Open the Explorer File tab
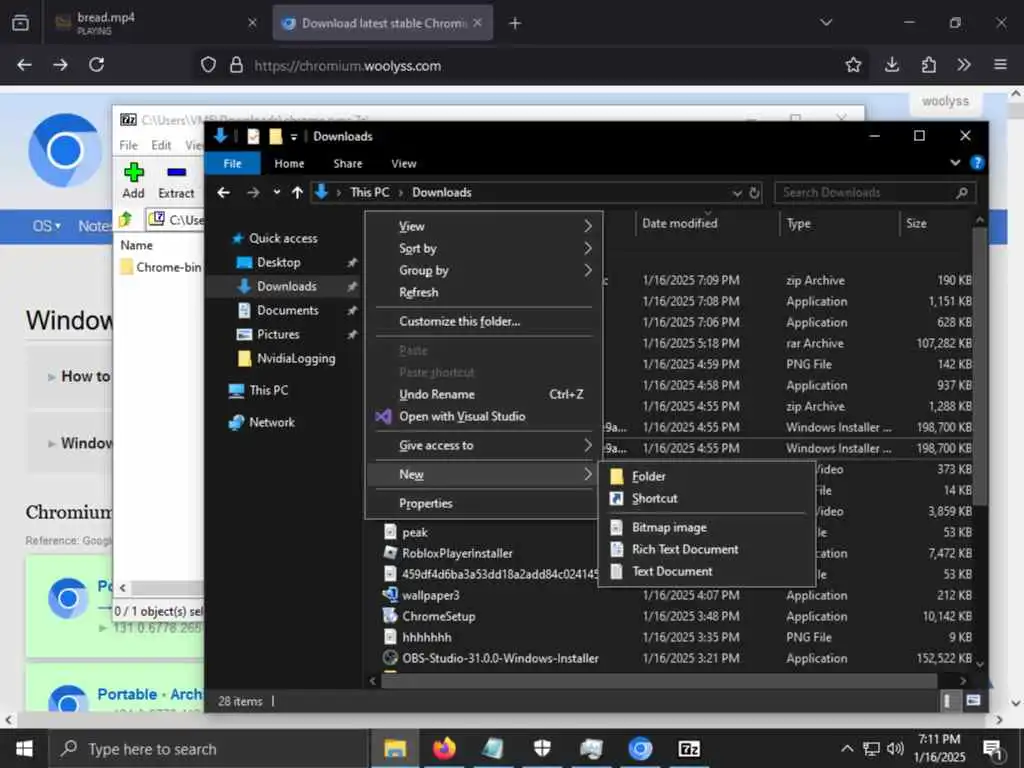The image size is (1024, 768). pos(232,163)
